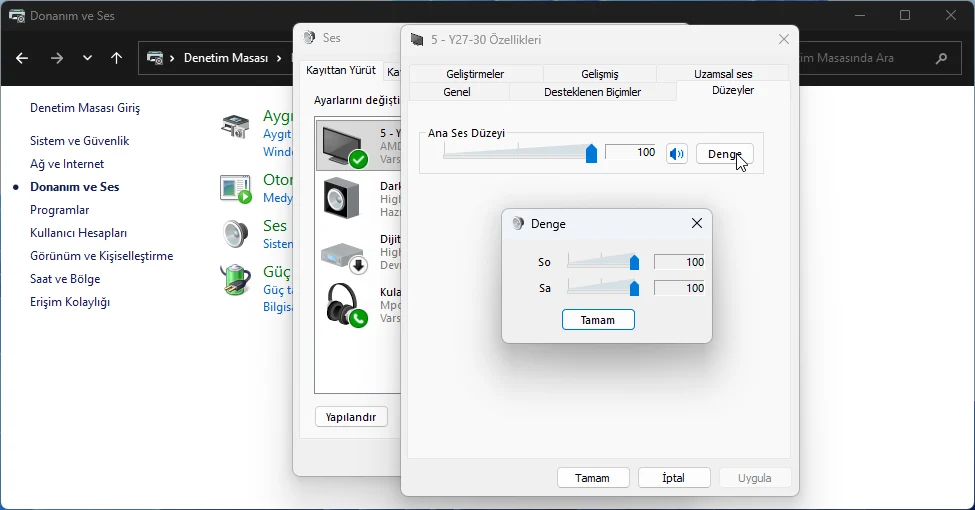Open the Desteklenen Biçimler tab
Screen dimensions: 975x510
click(x=592, y=92)
